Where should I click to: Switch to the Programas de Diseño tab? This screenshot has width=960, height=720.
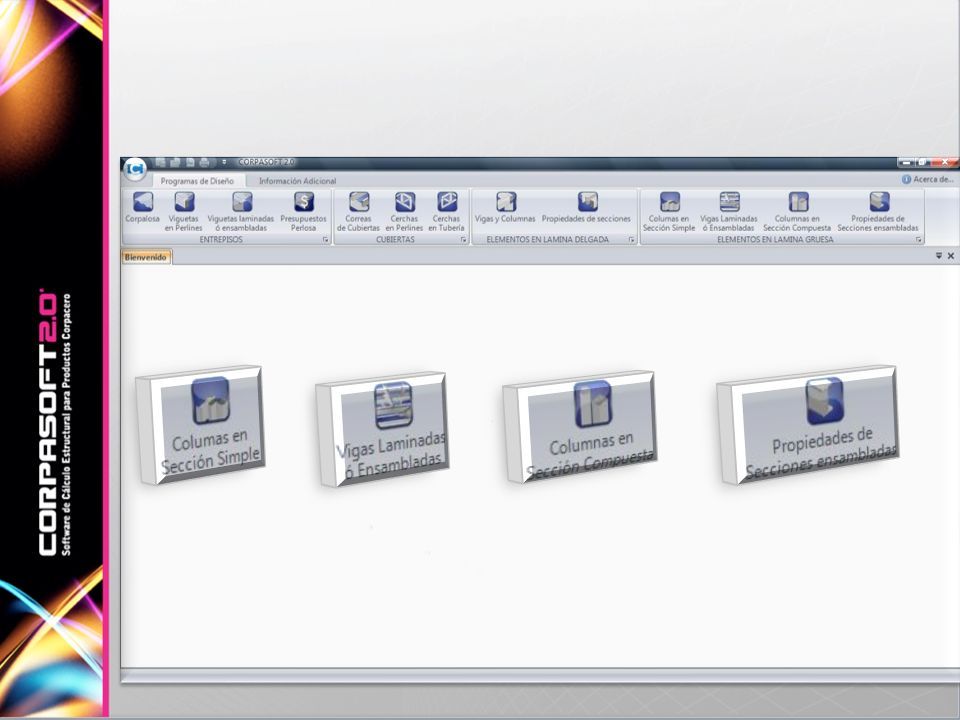(x=197, y=181)
